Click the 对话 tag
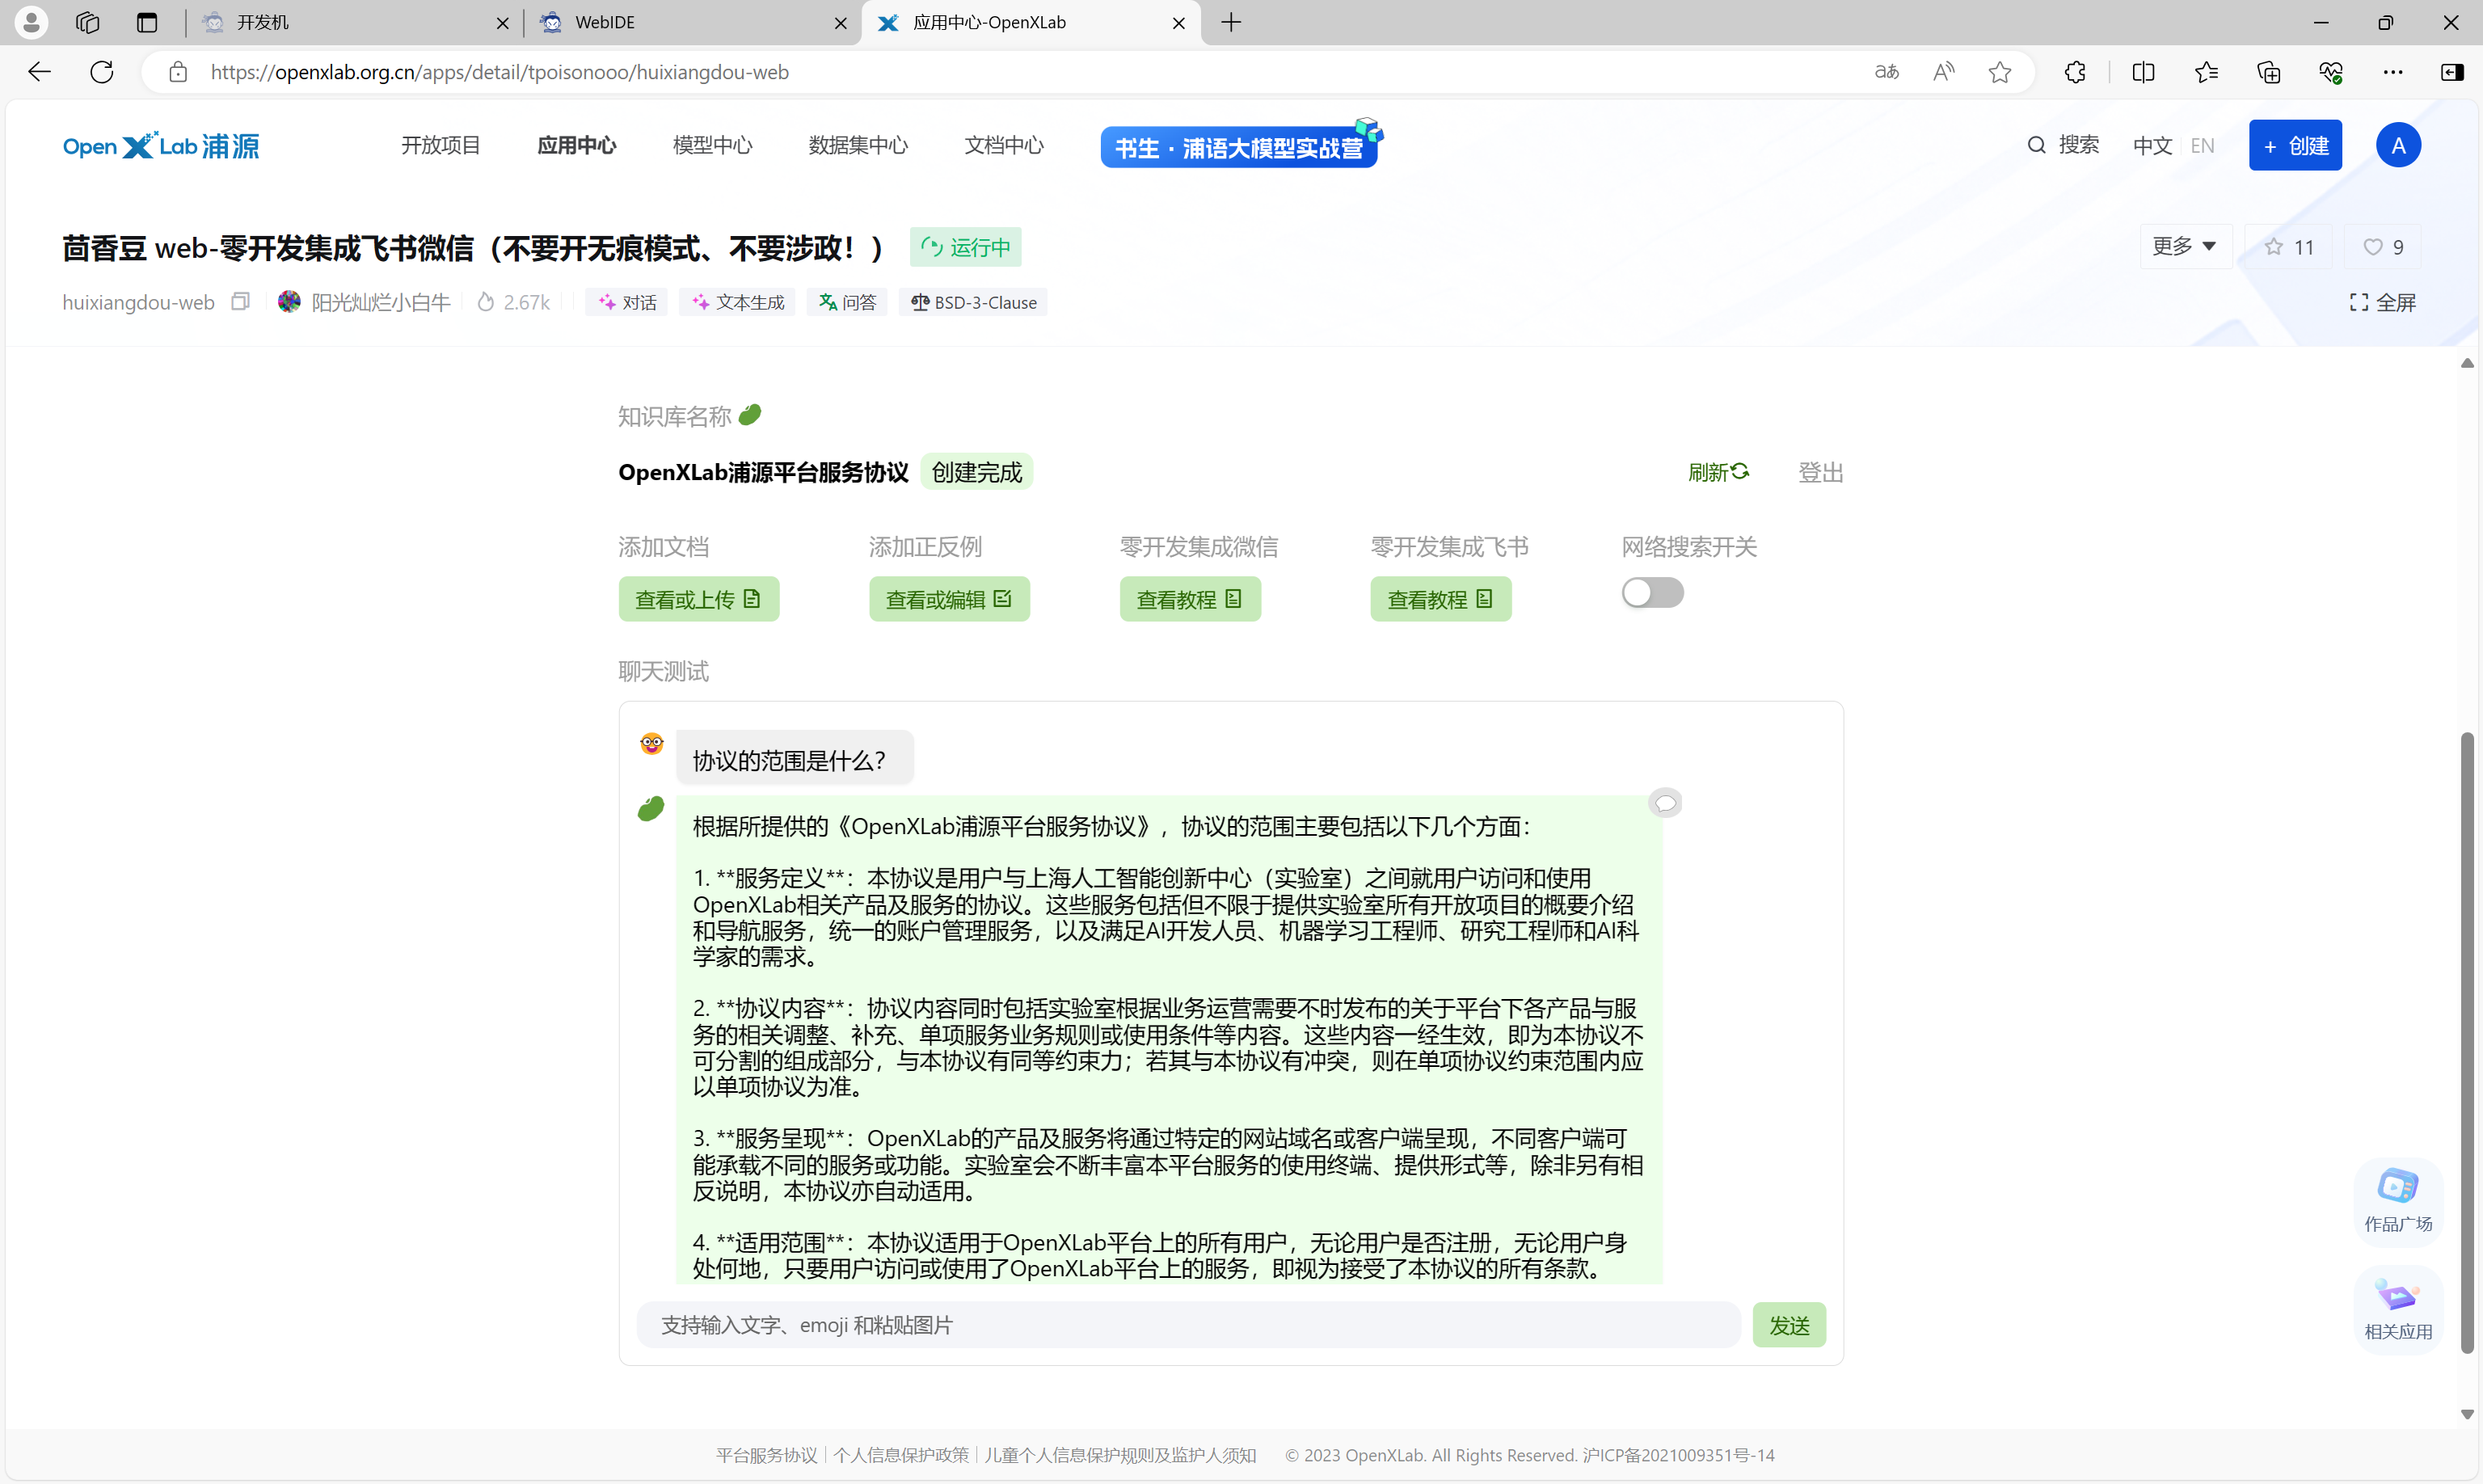Screen dimensions: 2483x1484 pyautogui.click(x=627, y=302)
